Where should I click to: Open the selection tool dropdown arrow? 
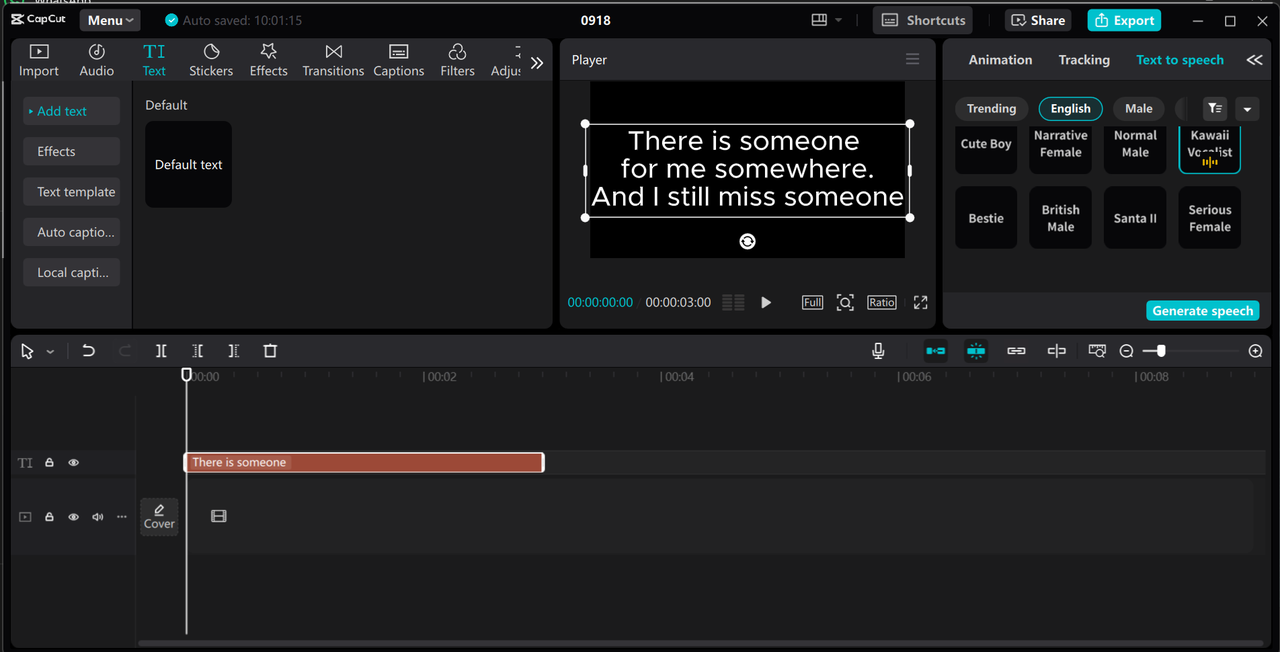[x=50, y=352]
